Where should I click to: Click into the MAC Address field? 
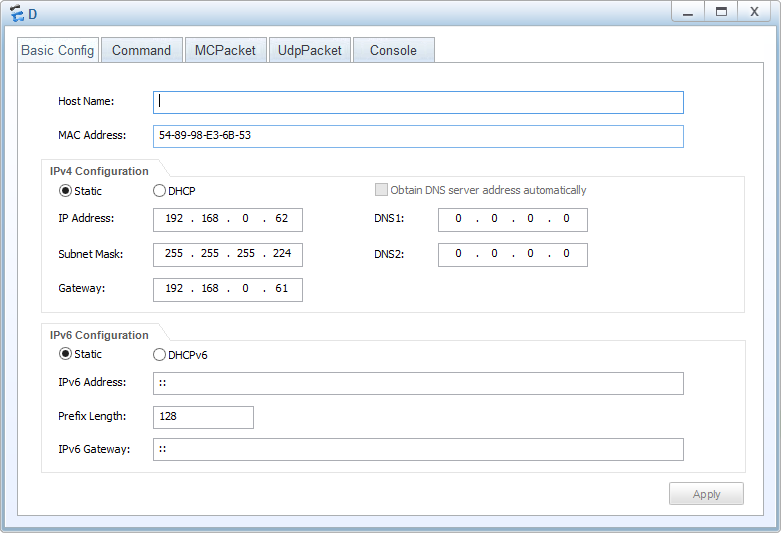(x=418, y=136)
